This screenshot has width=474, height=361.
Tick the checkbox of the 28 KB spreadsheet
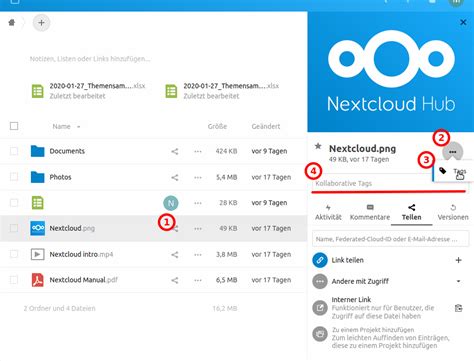(14, 202)
